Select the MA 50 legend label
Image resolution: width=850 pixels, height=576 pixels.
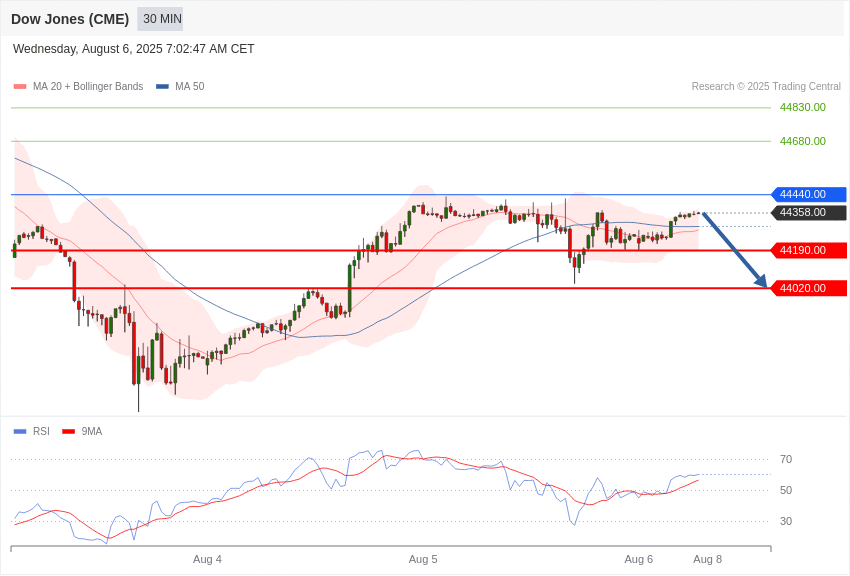190,87
